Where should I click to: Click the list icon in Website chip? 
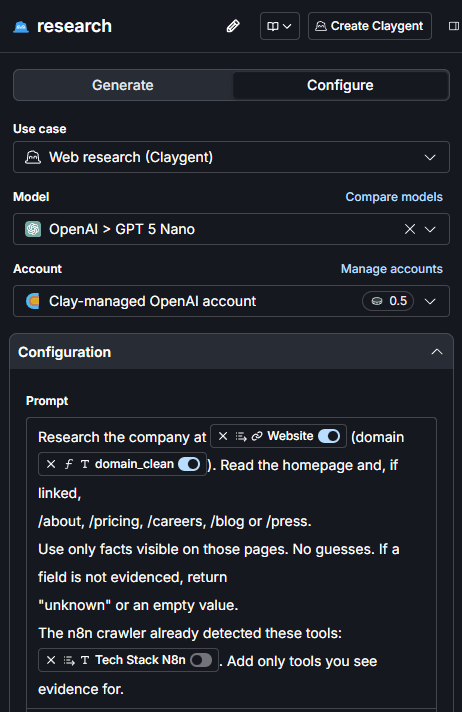coord(241,436)
